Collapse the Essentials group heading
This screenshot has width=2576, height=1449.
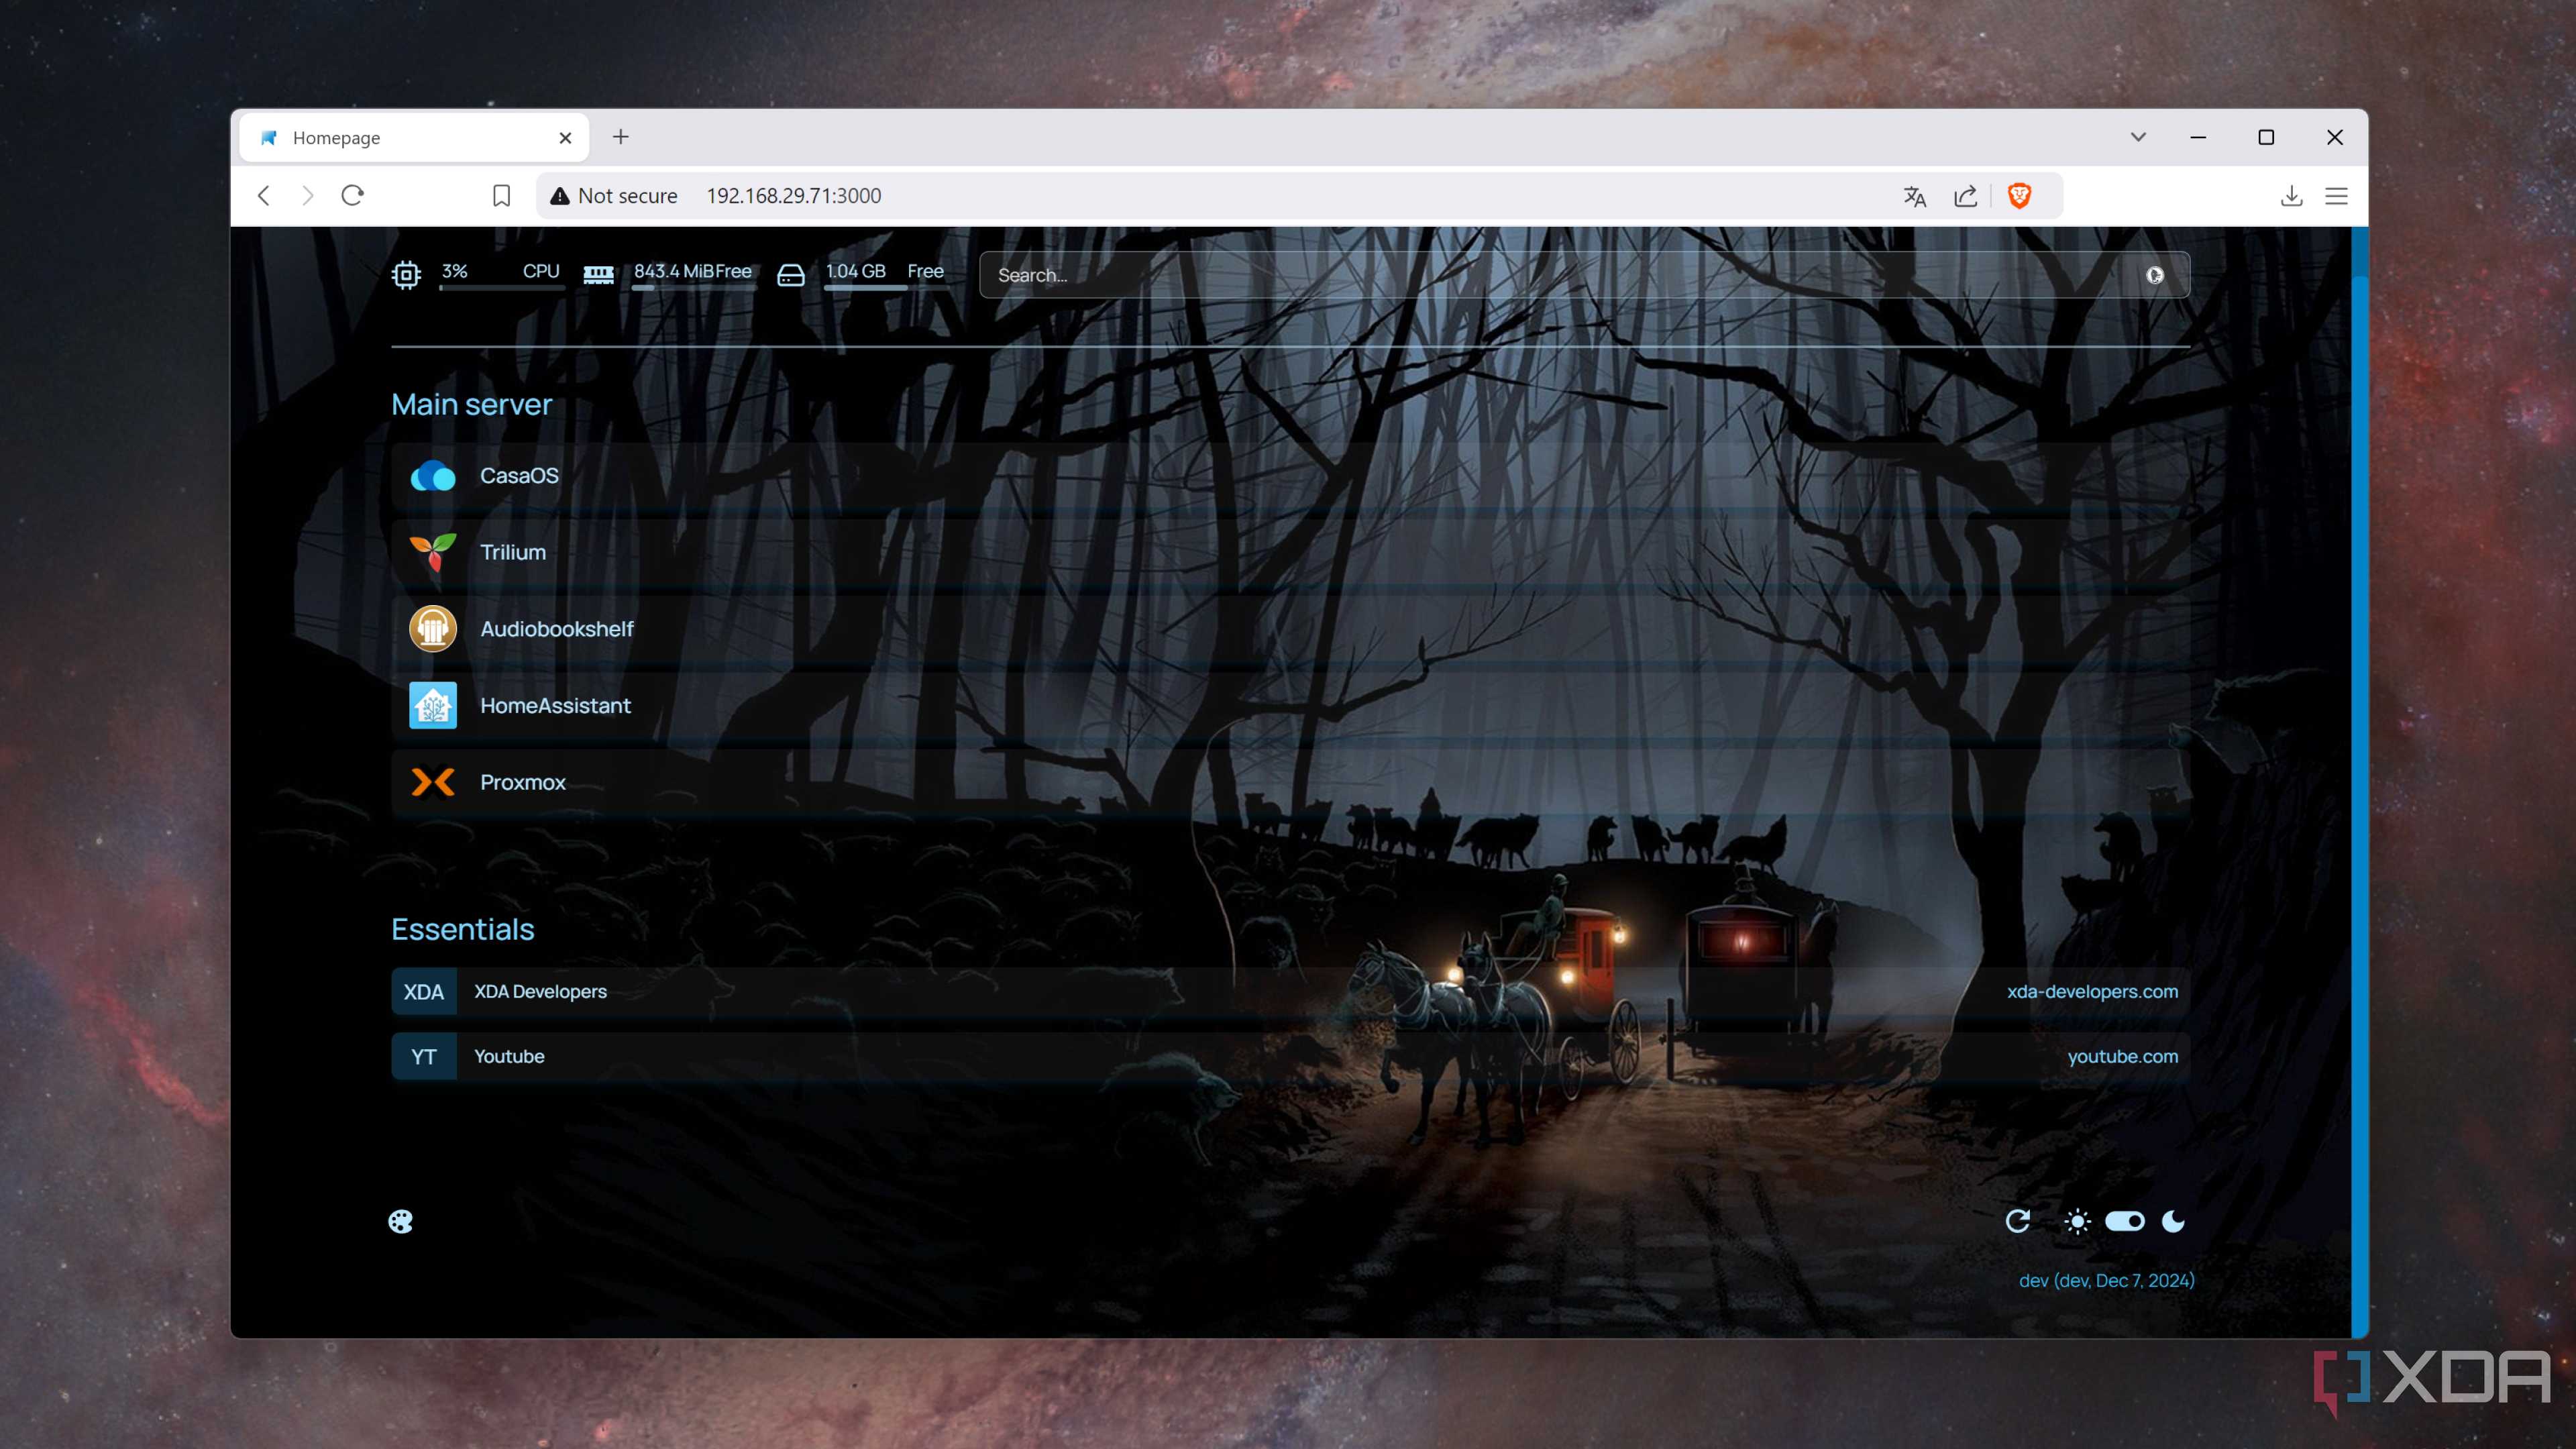[x=462, y=929]
